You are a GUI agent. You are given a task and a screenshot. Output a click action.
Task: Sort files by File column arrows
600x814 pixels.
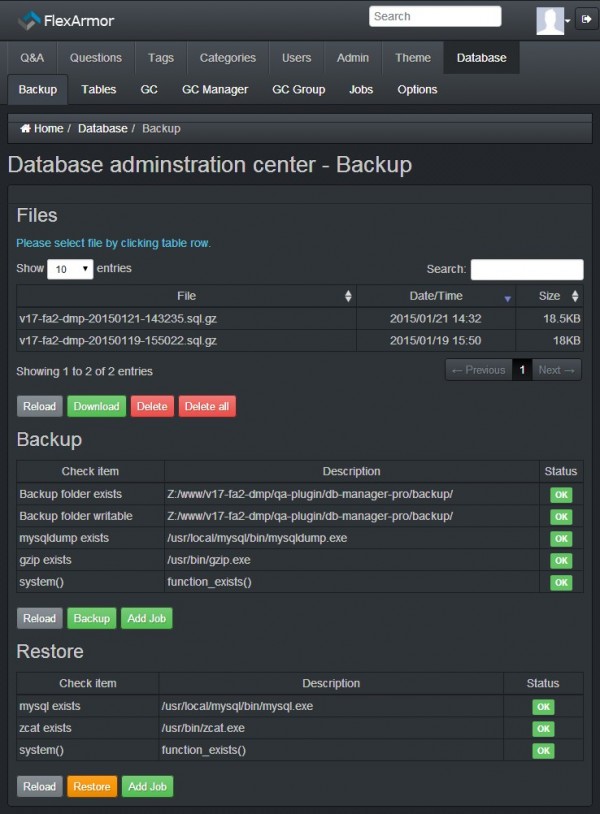click(348, 296)
